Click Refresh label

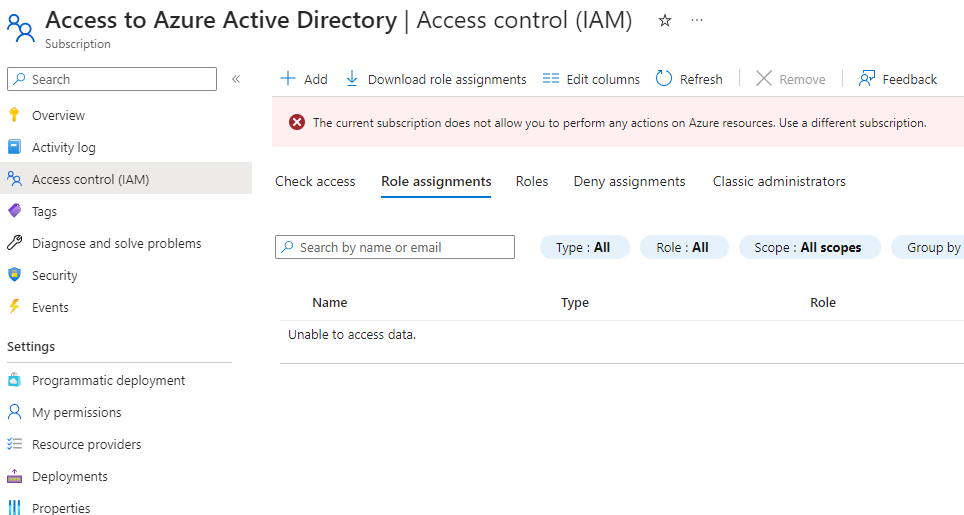701,79
